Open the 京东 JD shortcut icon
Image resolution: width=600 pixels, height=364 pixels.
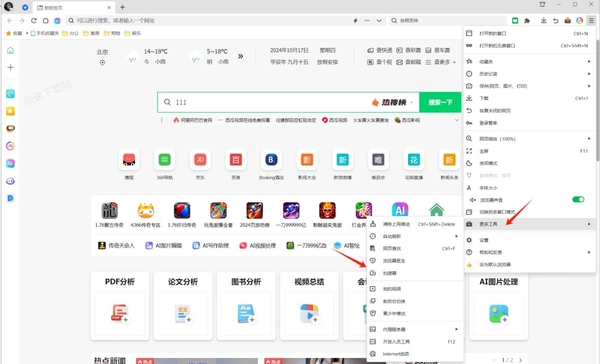[200, 160]
